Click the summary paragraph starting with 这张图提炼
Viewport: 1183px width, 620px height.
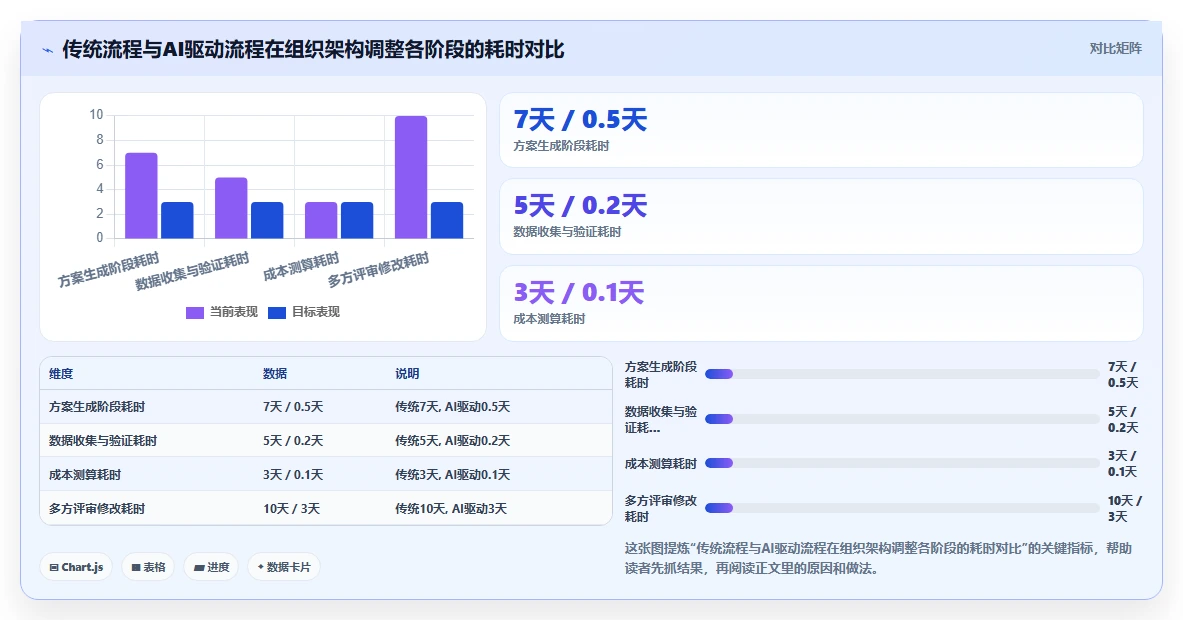click(878, 558)
